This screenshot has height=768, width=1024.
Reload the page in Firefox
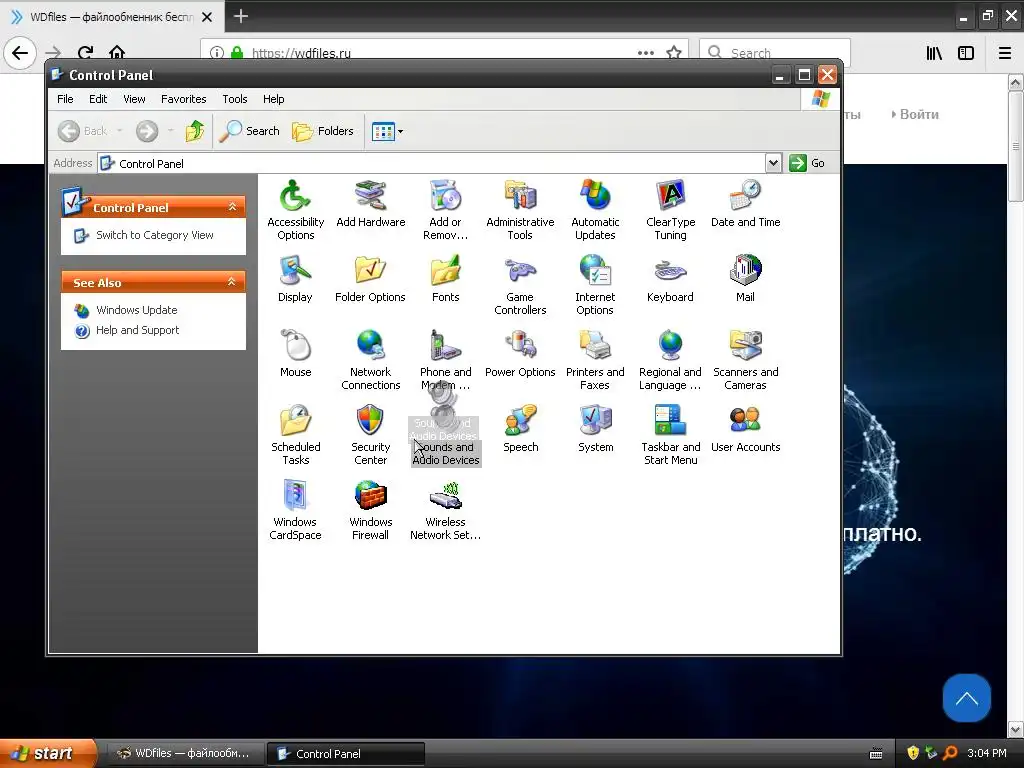click(85, 52)
